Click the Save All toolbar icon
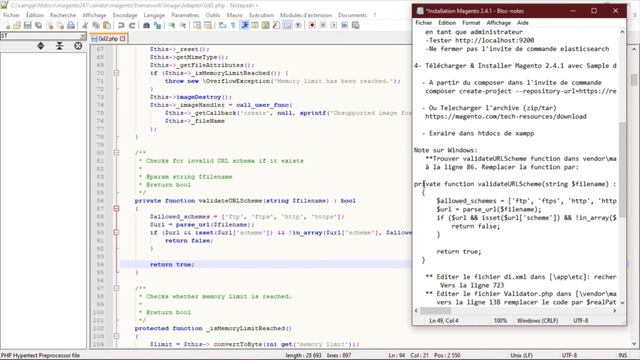The width and height of the screenshot is (640, 360). tap(38, 25)
